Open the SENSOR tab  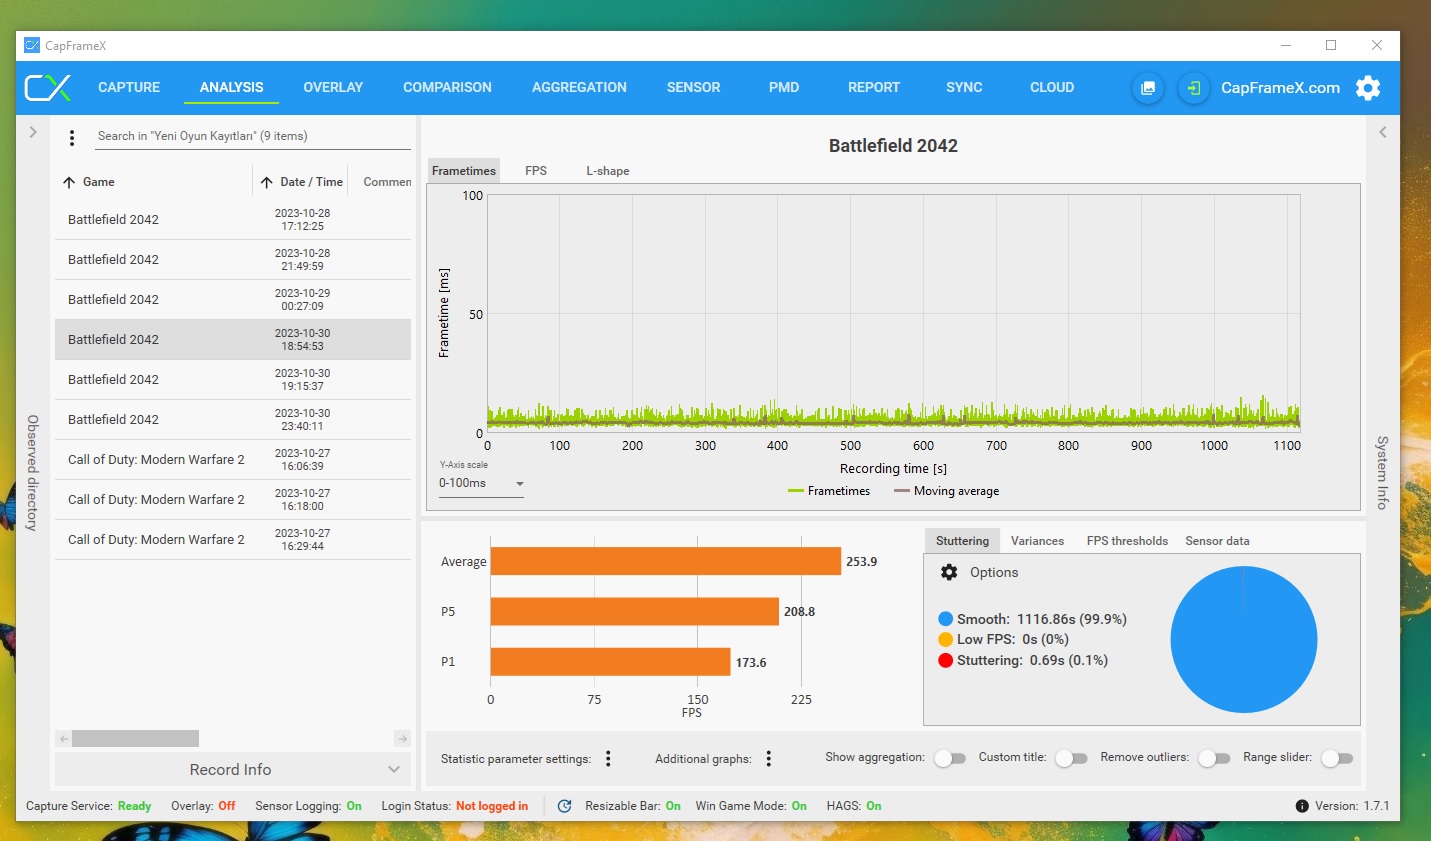click(693, 88)
